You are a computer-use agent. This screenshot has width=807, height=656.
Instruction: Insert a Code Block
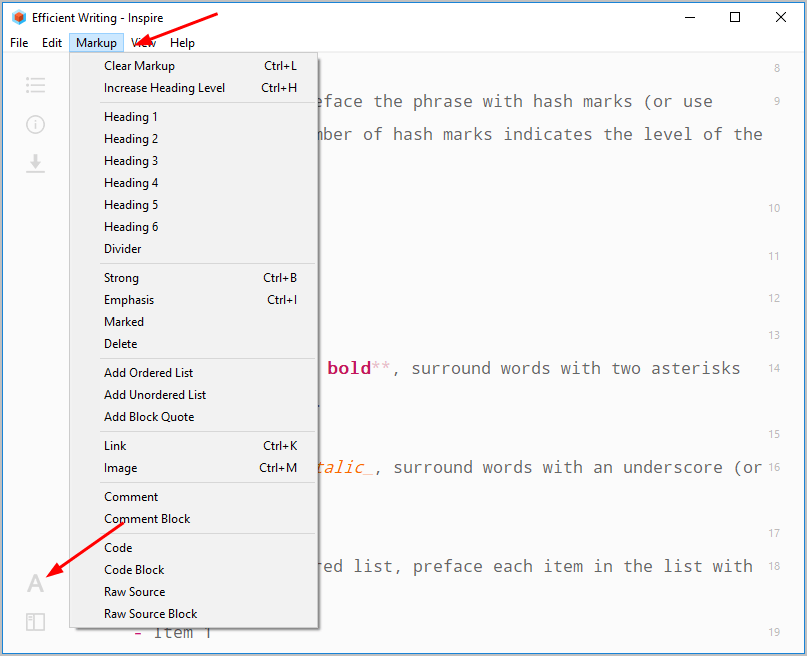[194, 570]
